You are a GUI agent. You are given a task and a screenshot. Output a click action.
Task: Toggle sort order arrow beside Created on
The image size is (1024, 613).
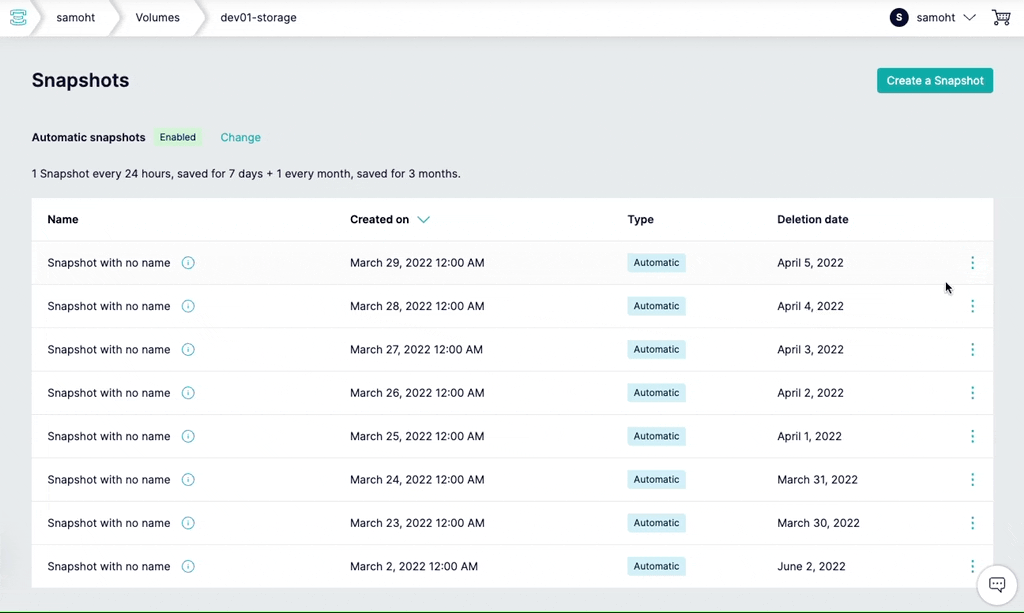tap(424, 220)
